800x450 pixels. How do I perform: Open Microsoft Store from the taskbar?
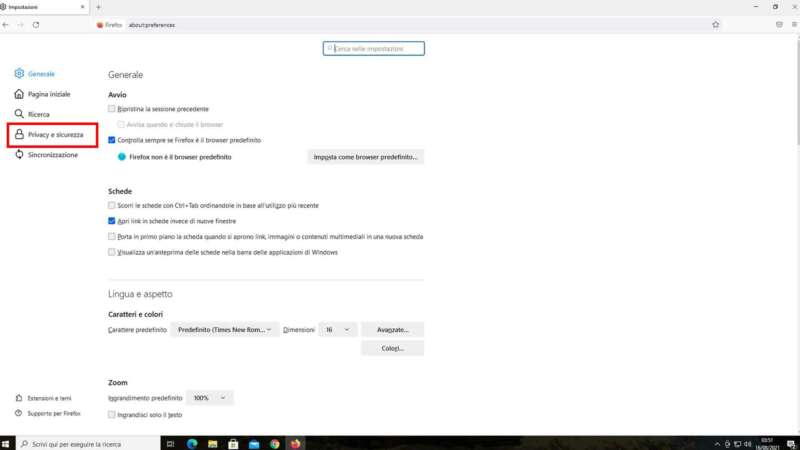233,444
